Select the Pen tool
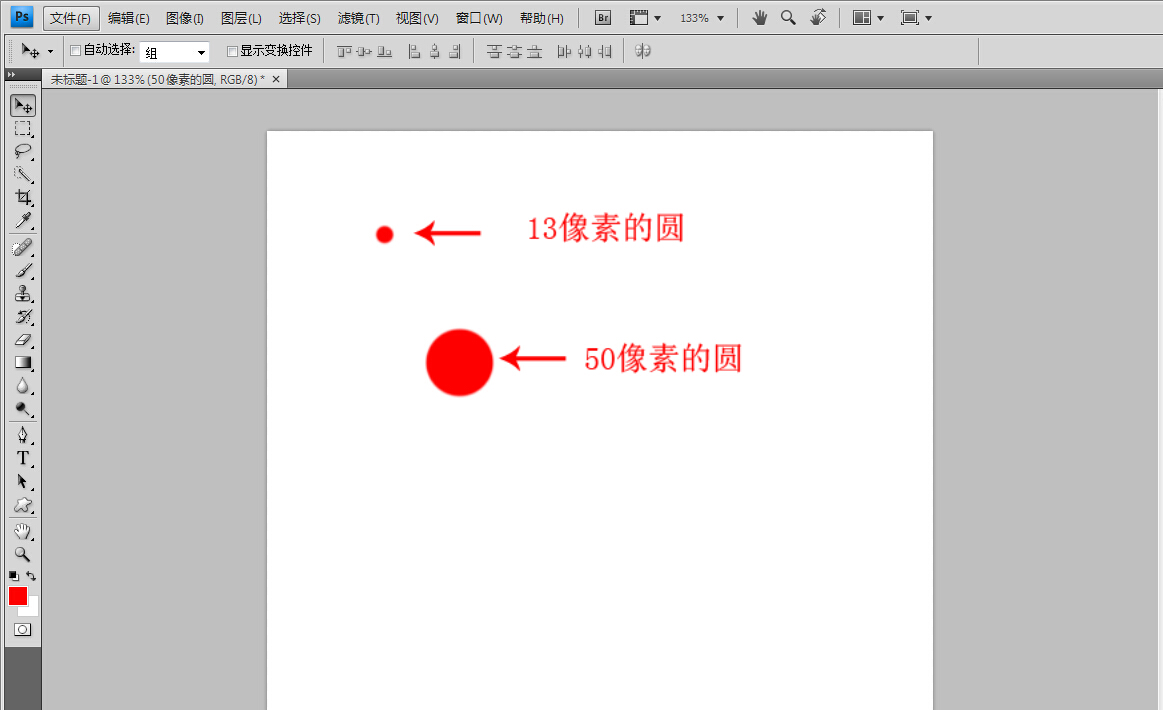The height and width of the screenshot is (710, 1163). (x=23, y=435)
